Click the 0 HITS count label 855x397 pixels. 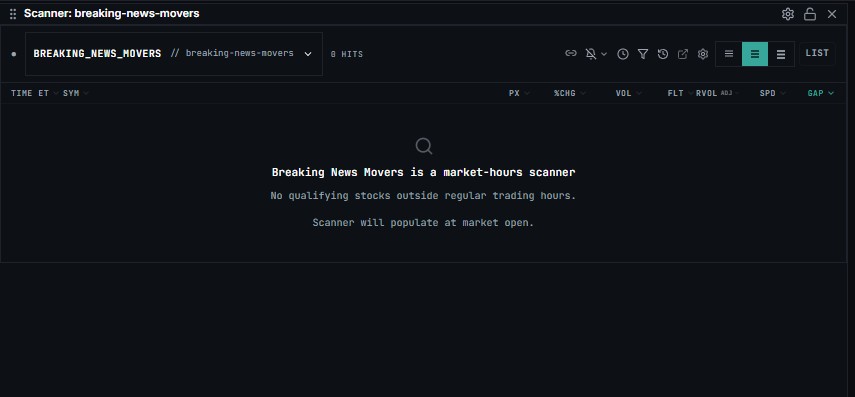pyautogui.click(x=347, y=54)
